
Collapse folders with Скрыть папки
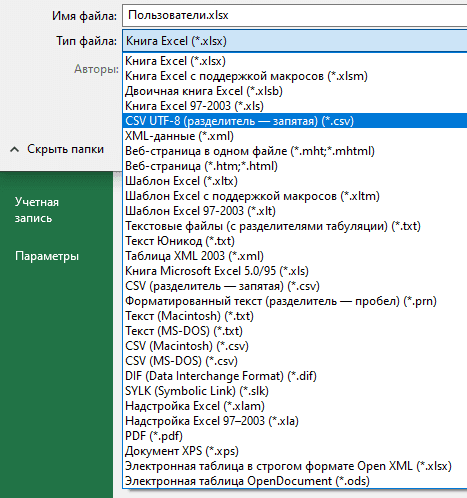(x=57, y=149)
